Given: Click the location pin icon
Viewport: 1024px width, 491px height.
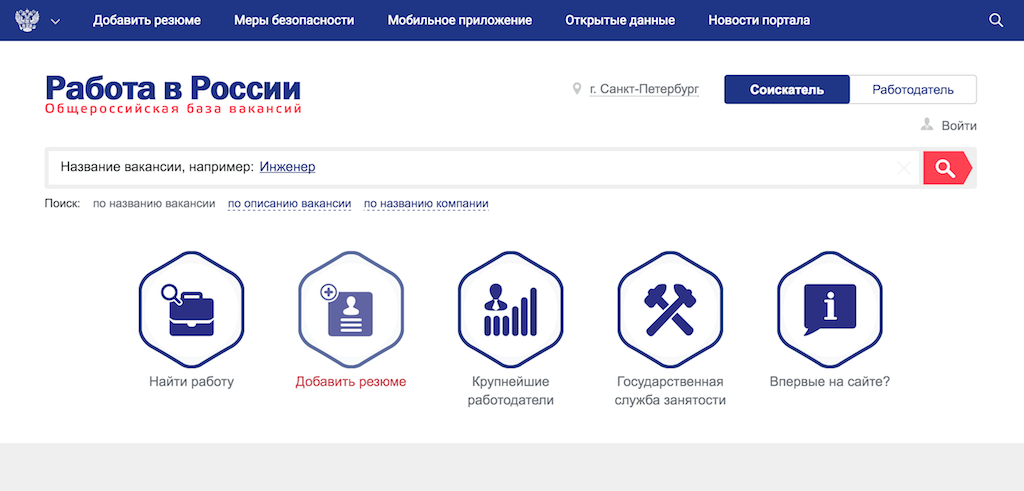Looking at the screenshot, I should (x=577, y=89).
